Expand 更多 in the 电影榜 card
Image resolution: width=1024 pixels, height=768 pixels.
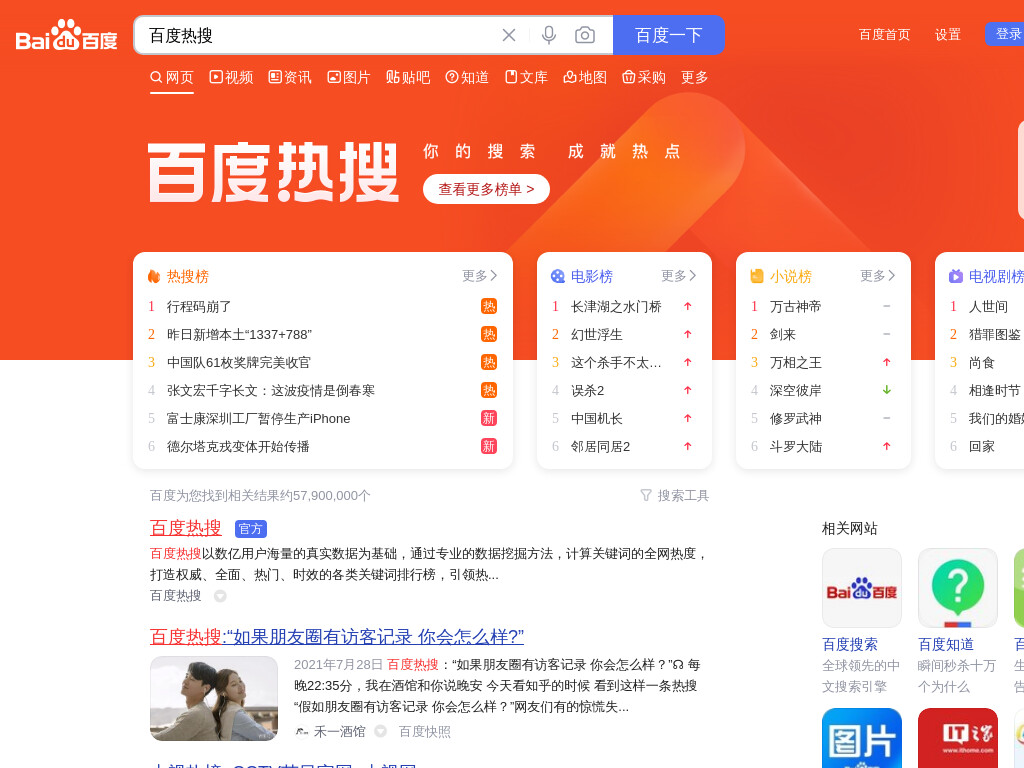(679, 276)
